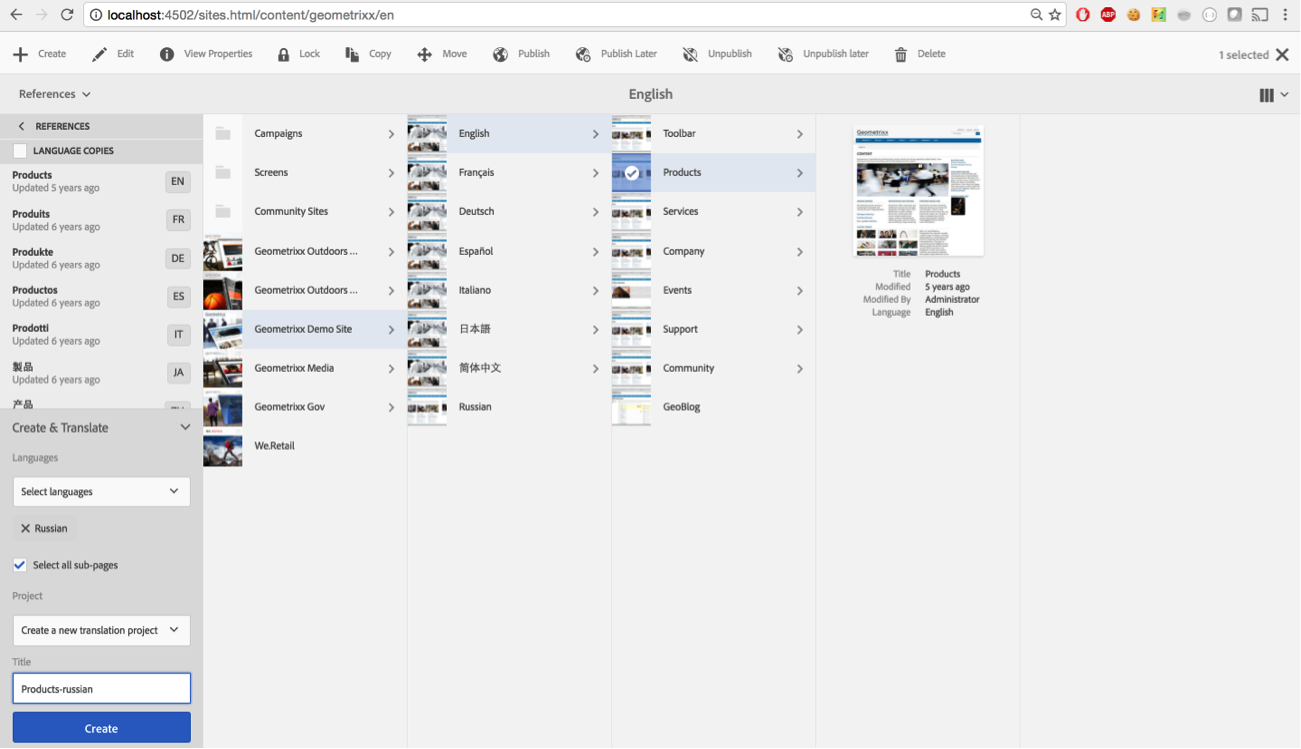The height and width of the screenshot is (749, 1301).
Task: Remove the Russian language tag
Action: (26, 528)
